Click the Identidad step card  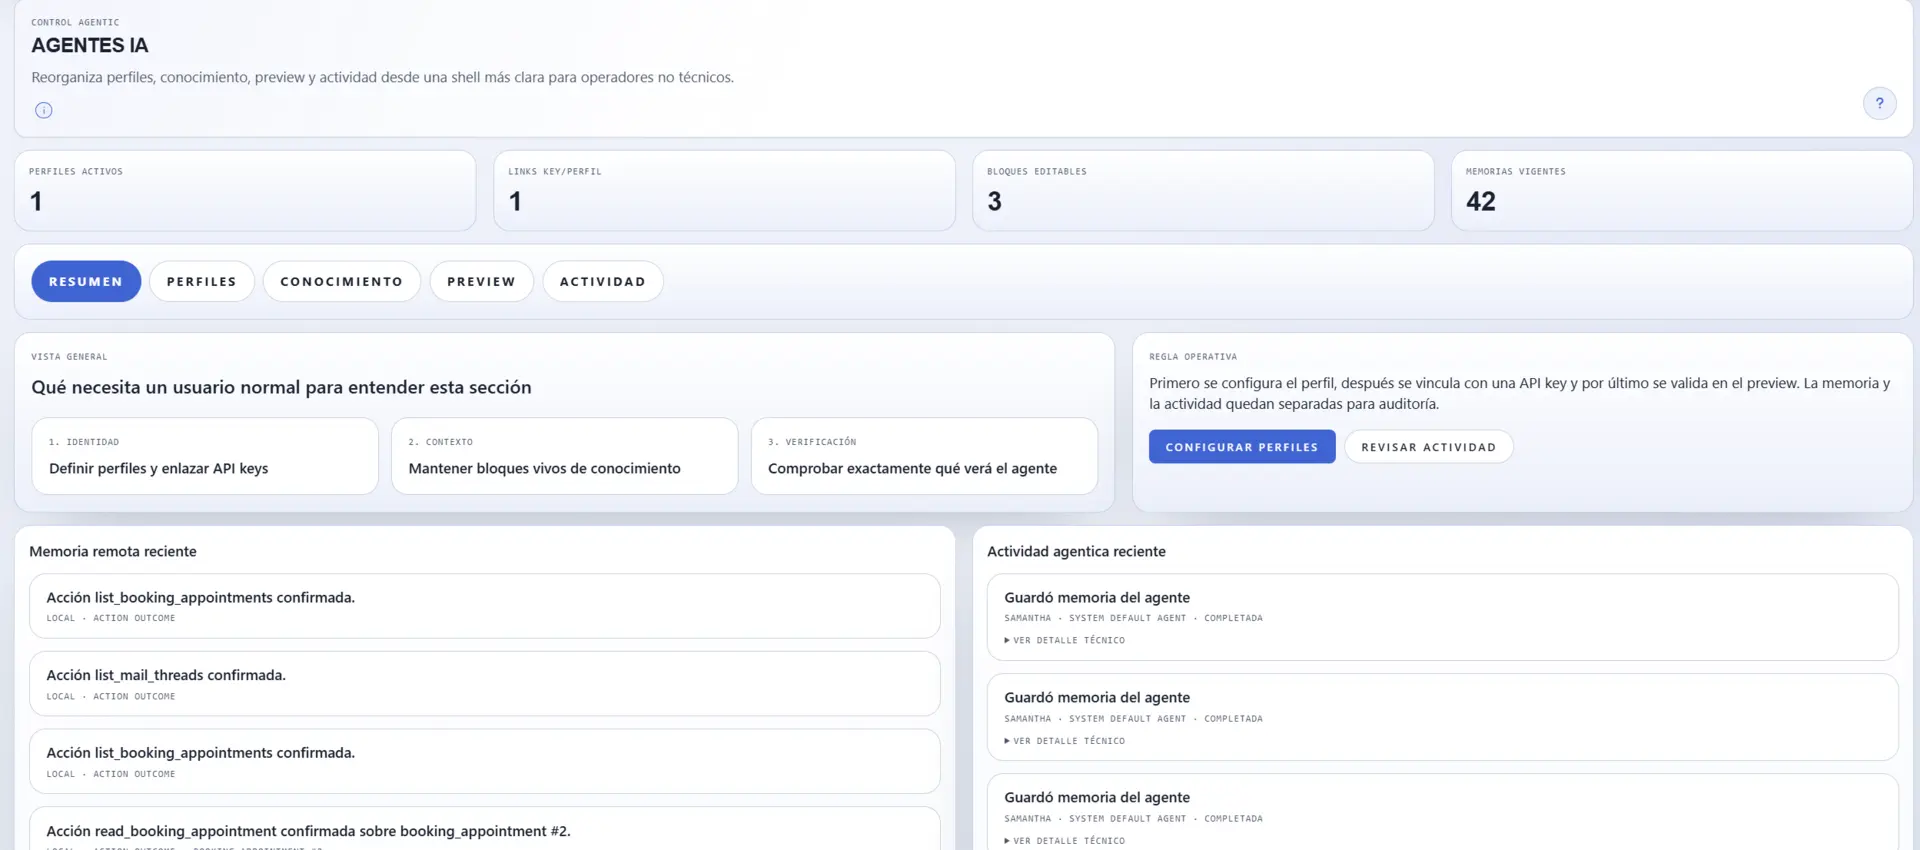tap(205, 456)
